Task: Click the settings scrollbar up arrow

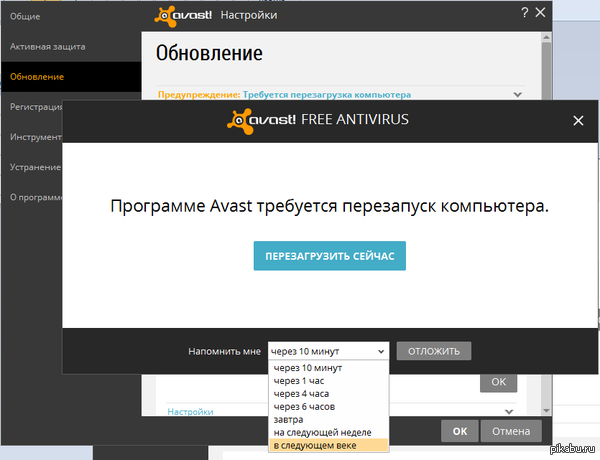Action: tap(546, 37)
